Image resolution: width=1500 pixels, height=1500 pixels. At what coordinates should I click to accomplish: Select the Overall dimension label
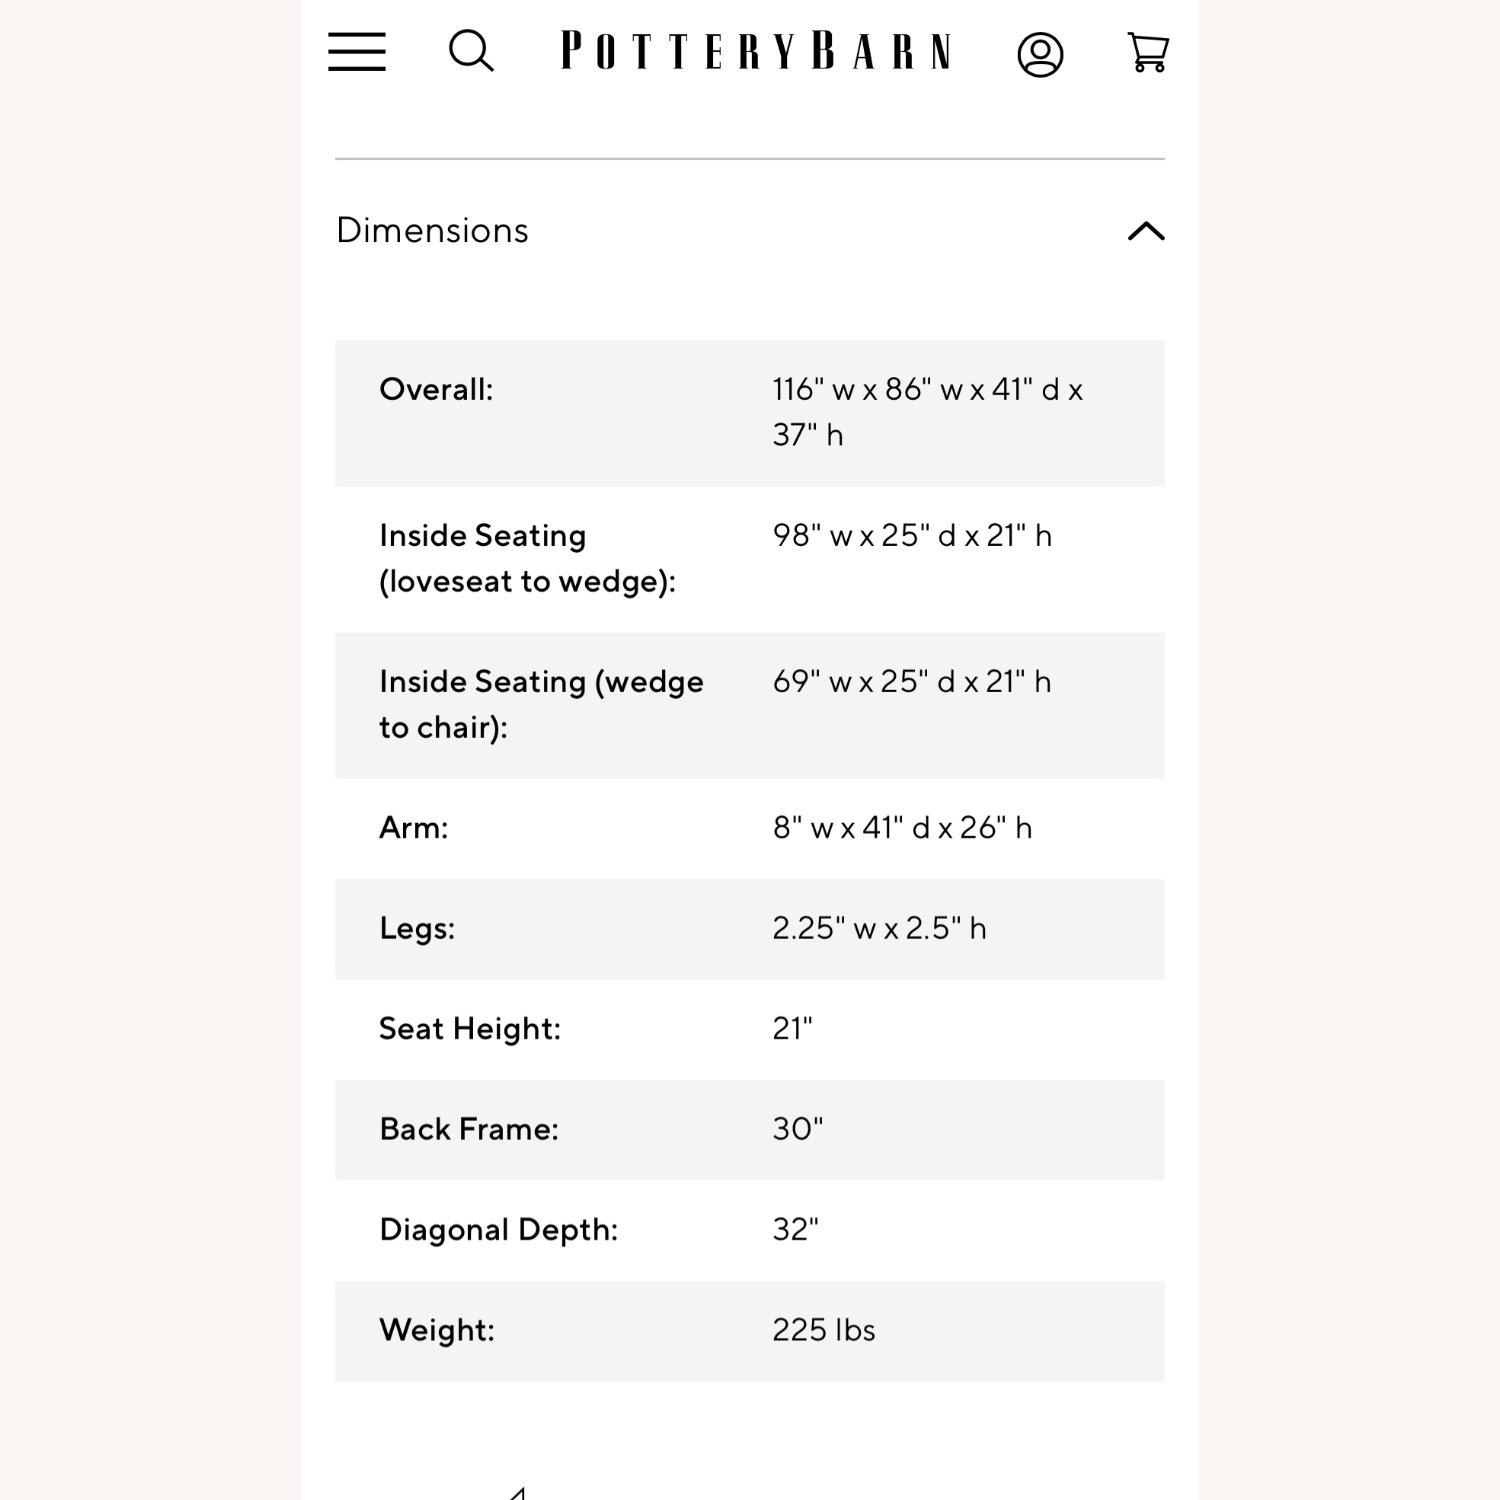[436, 389]
